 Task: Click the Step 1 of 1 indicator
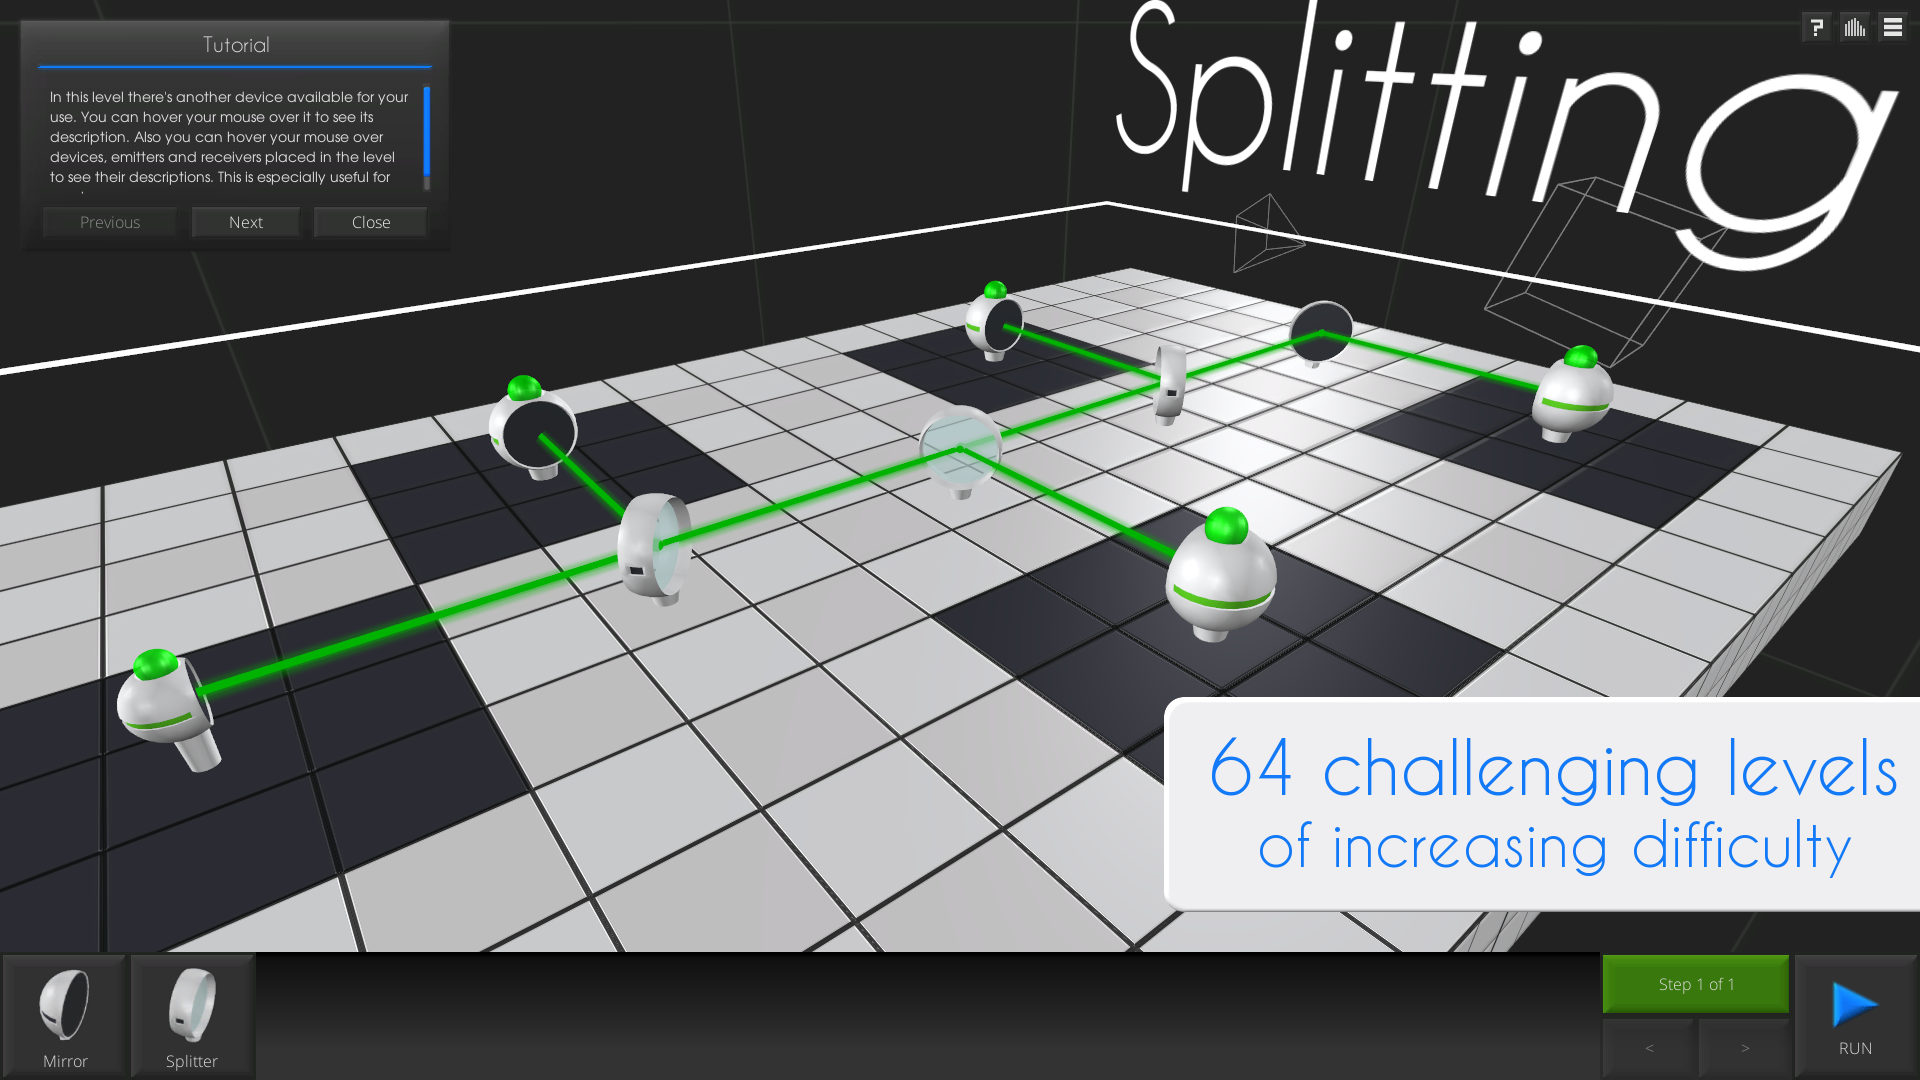point(1695,984)
